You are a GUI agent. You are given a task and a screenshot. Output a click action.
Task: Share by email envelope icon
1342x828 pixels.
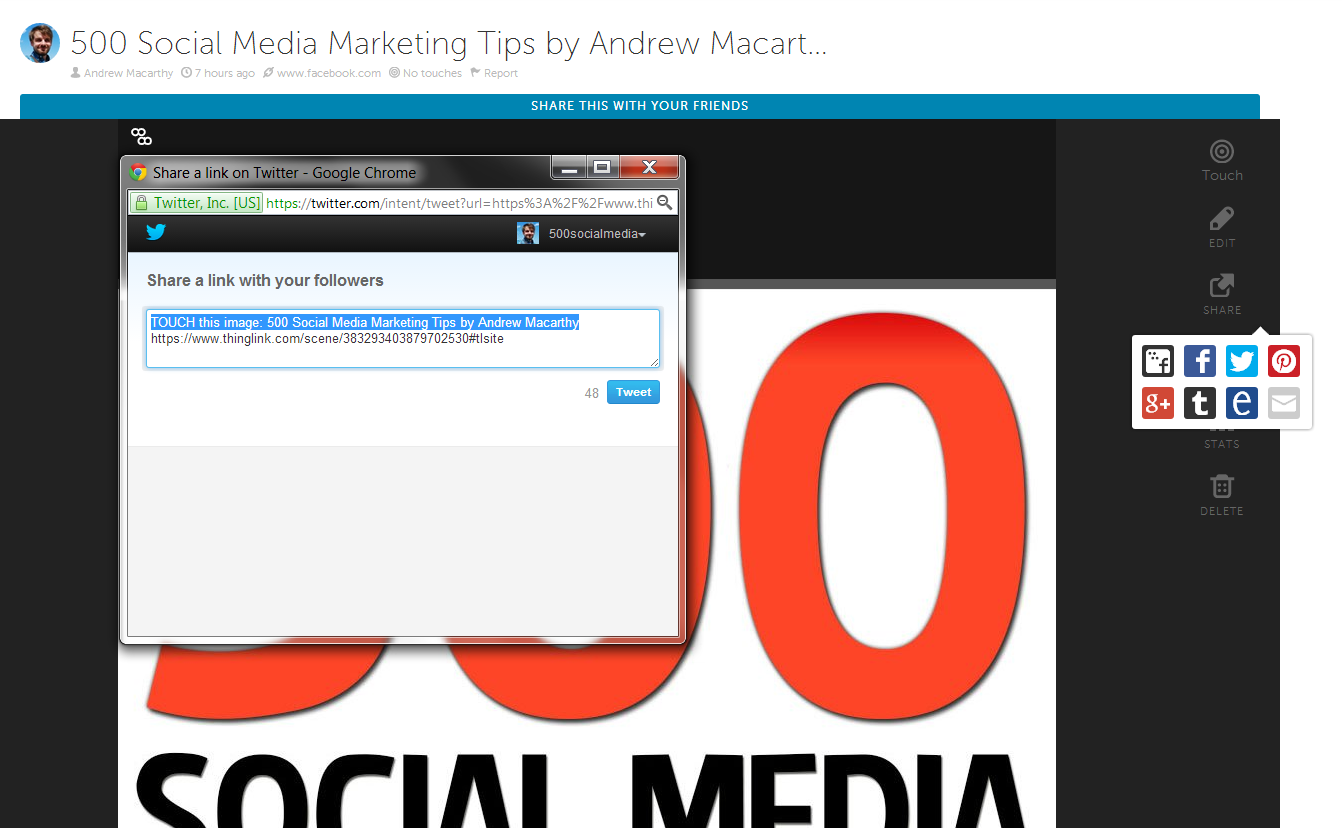click(1284, 403)
